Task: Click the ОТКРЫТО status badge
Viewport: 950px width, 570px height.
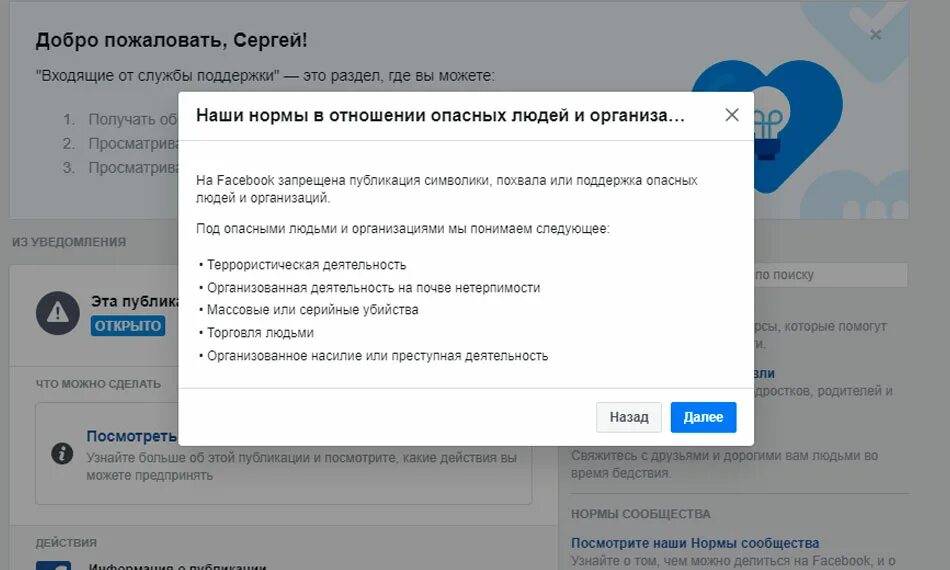Action: [128, 326]
